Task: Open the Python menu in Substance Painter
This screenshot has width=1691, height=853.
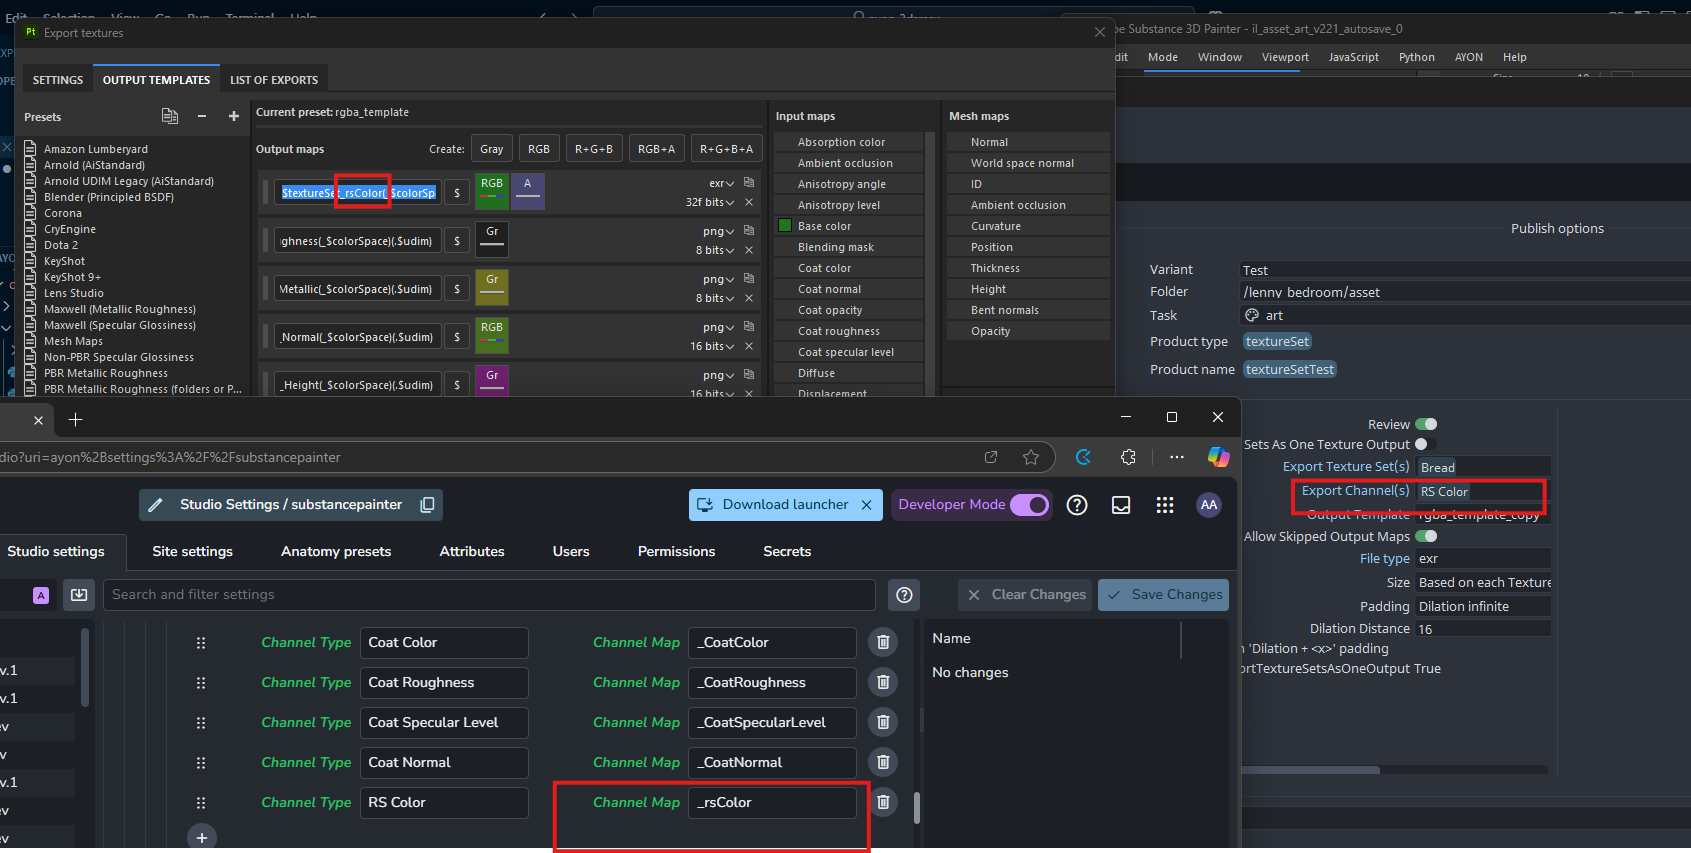Action: [1416, 57]
